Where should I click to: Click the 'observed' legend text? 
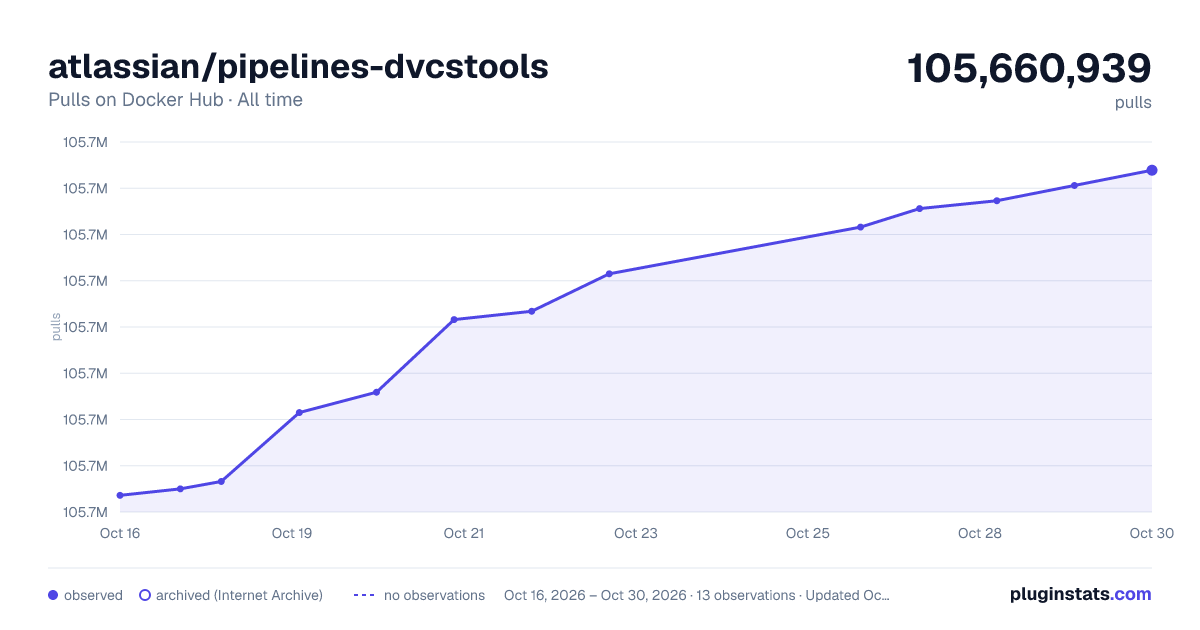(x=93, y=595)
